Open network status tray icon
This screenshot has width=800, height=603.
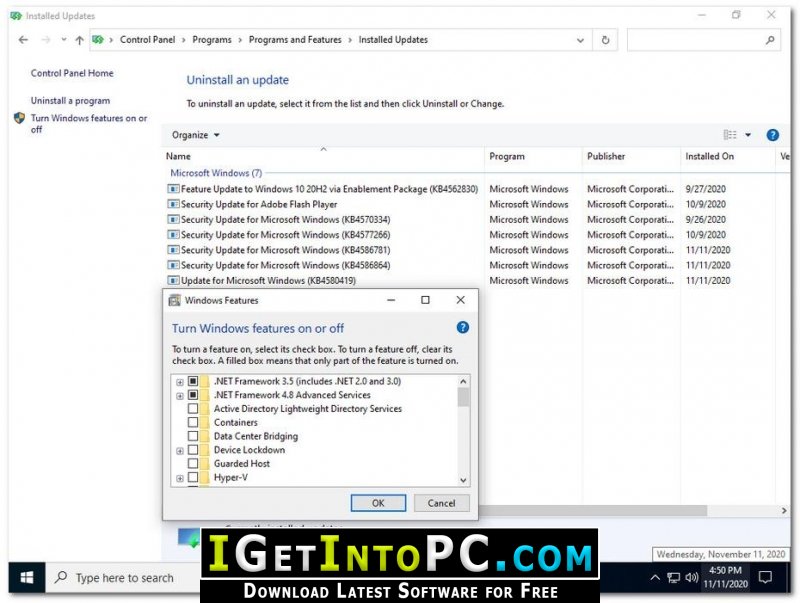tap(673, 577)
